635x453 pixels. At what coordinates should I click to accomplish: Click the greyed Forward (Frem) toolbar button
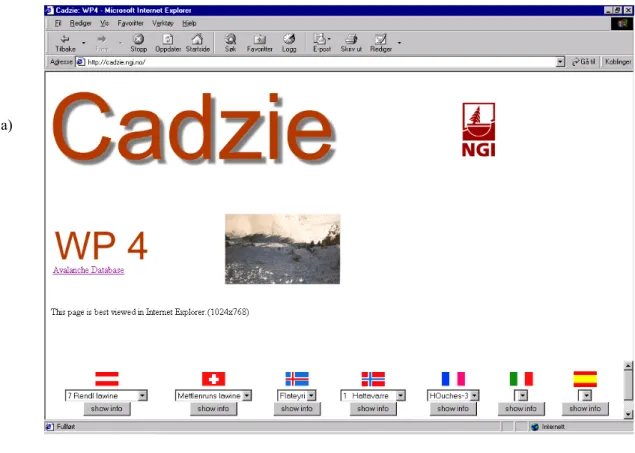102,43
